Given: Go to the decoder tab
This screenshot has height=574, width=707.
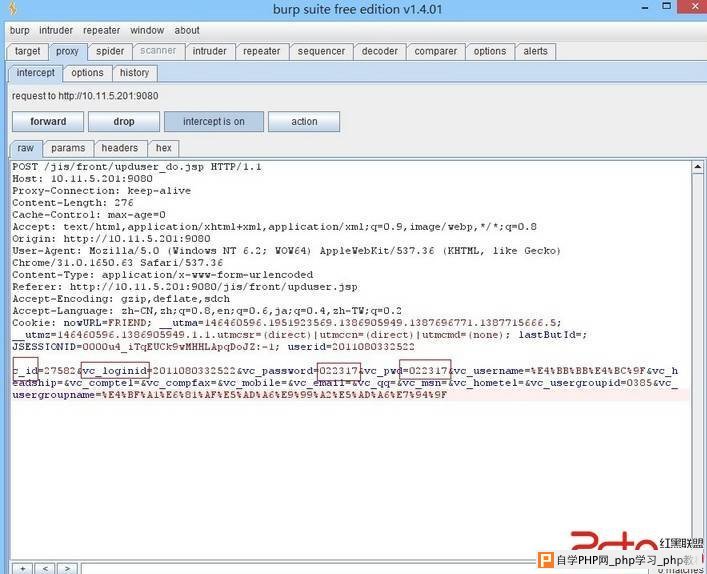Looking at the screenshot, I should 380,51.
